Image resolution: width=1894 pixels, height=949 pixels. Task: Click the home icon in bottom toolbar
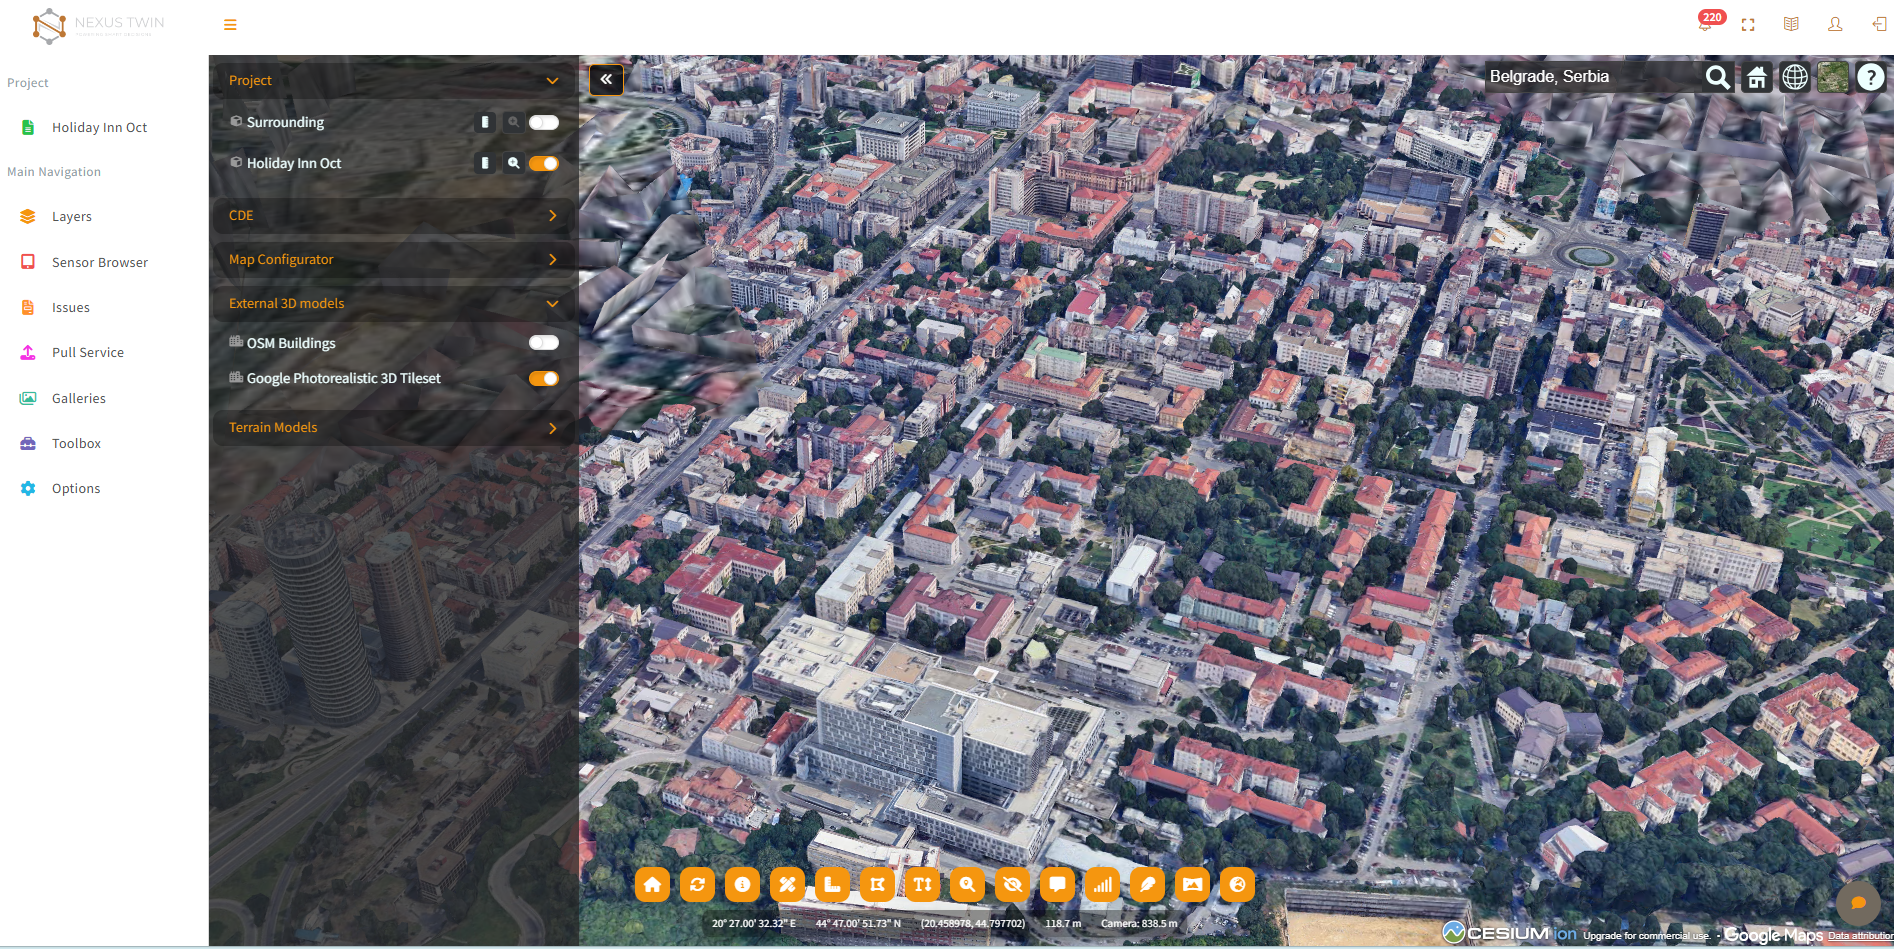coord(652,885)
